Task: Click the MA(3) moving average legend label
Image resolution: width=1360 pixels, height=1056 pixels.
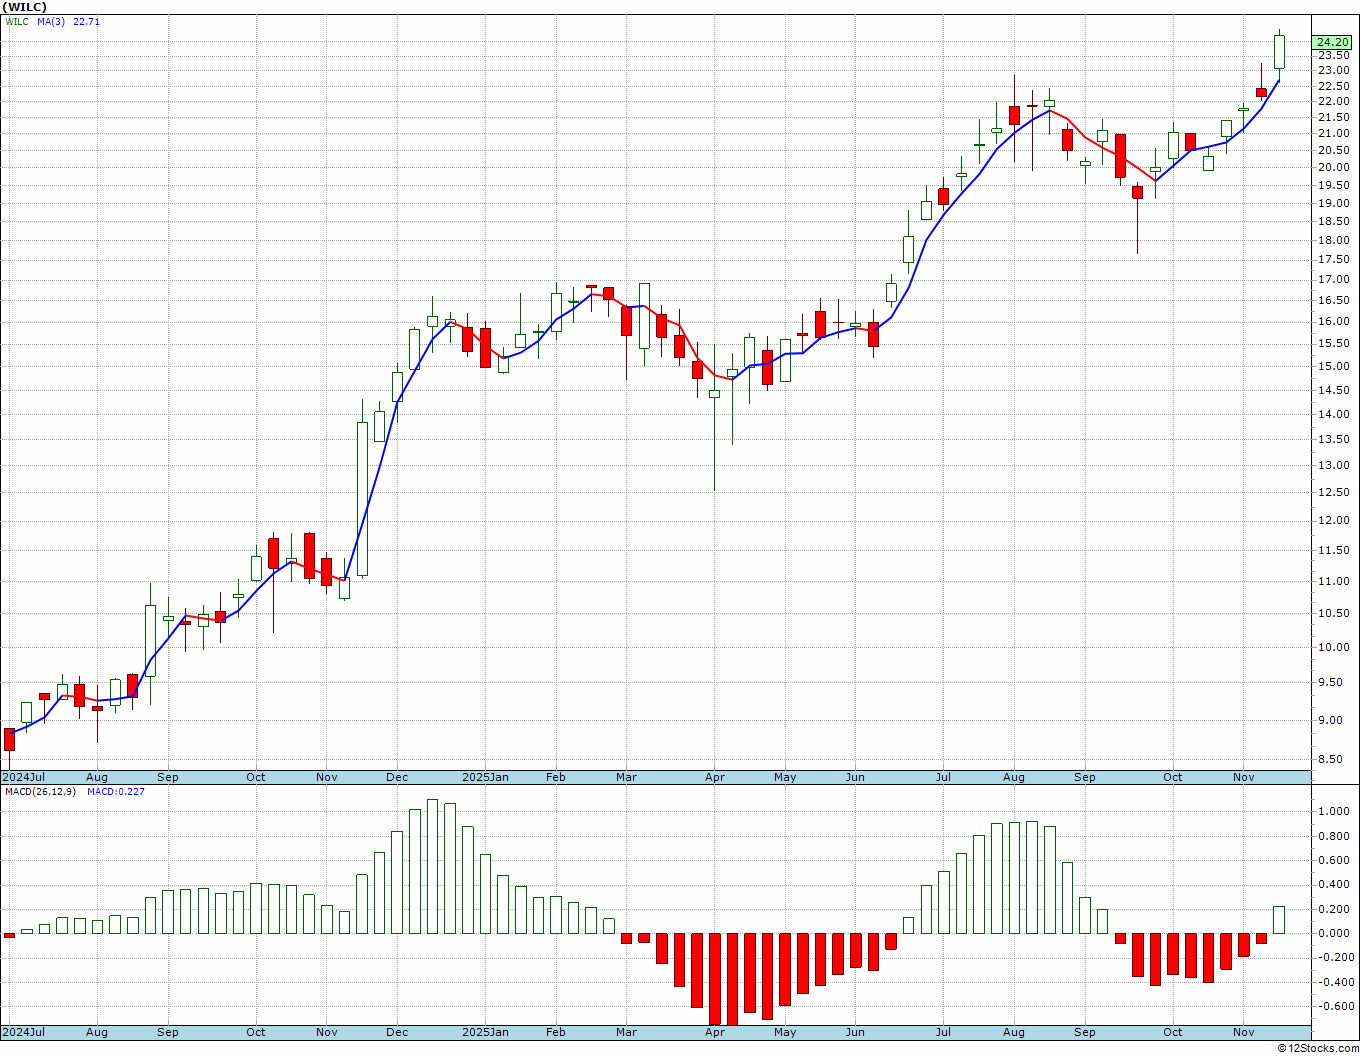Action: (51, 21)
